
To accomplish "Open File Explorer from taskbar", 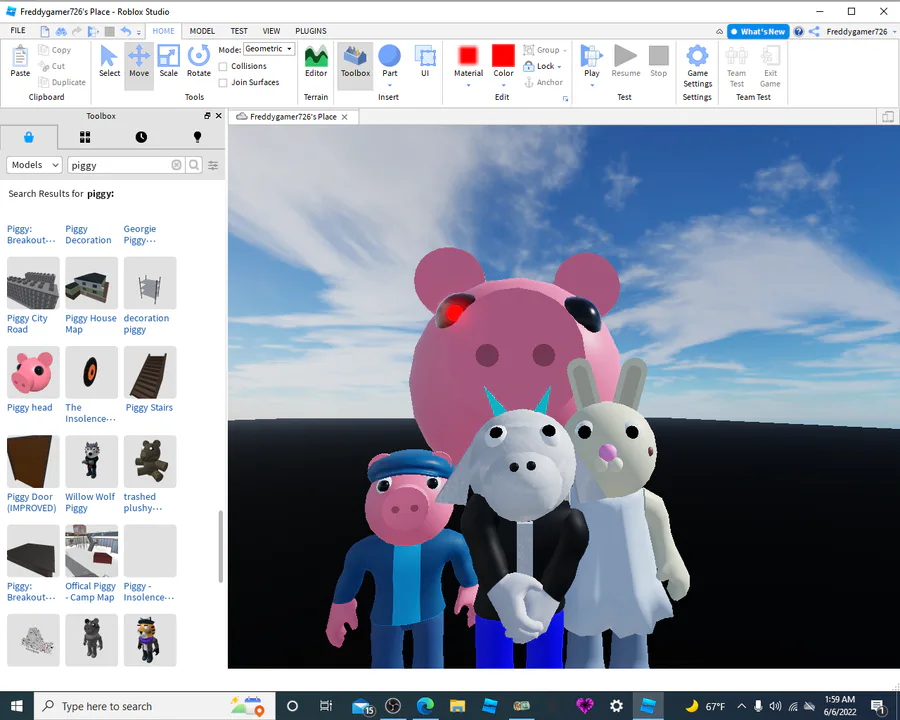I will (x=457, y=706).
